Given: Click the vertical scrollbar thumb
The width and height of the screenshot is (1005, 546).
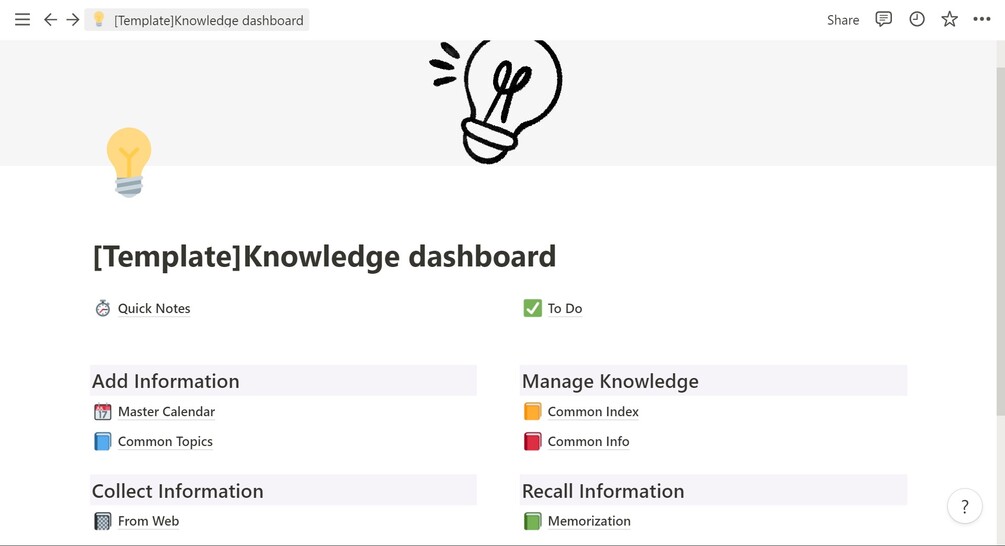Looking at the screenshot, I should (1001, 240).
